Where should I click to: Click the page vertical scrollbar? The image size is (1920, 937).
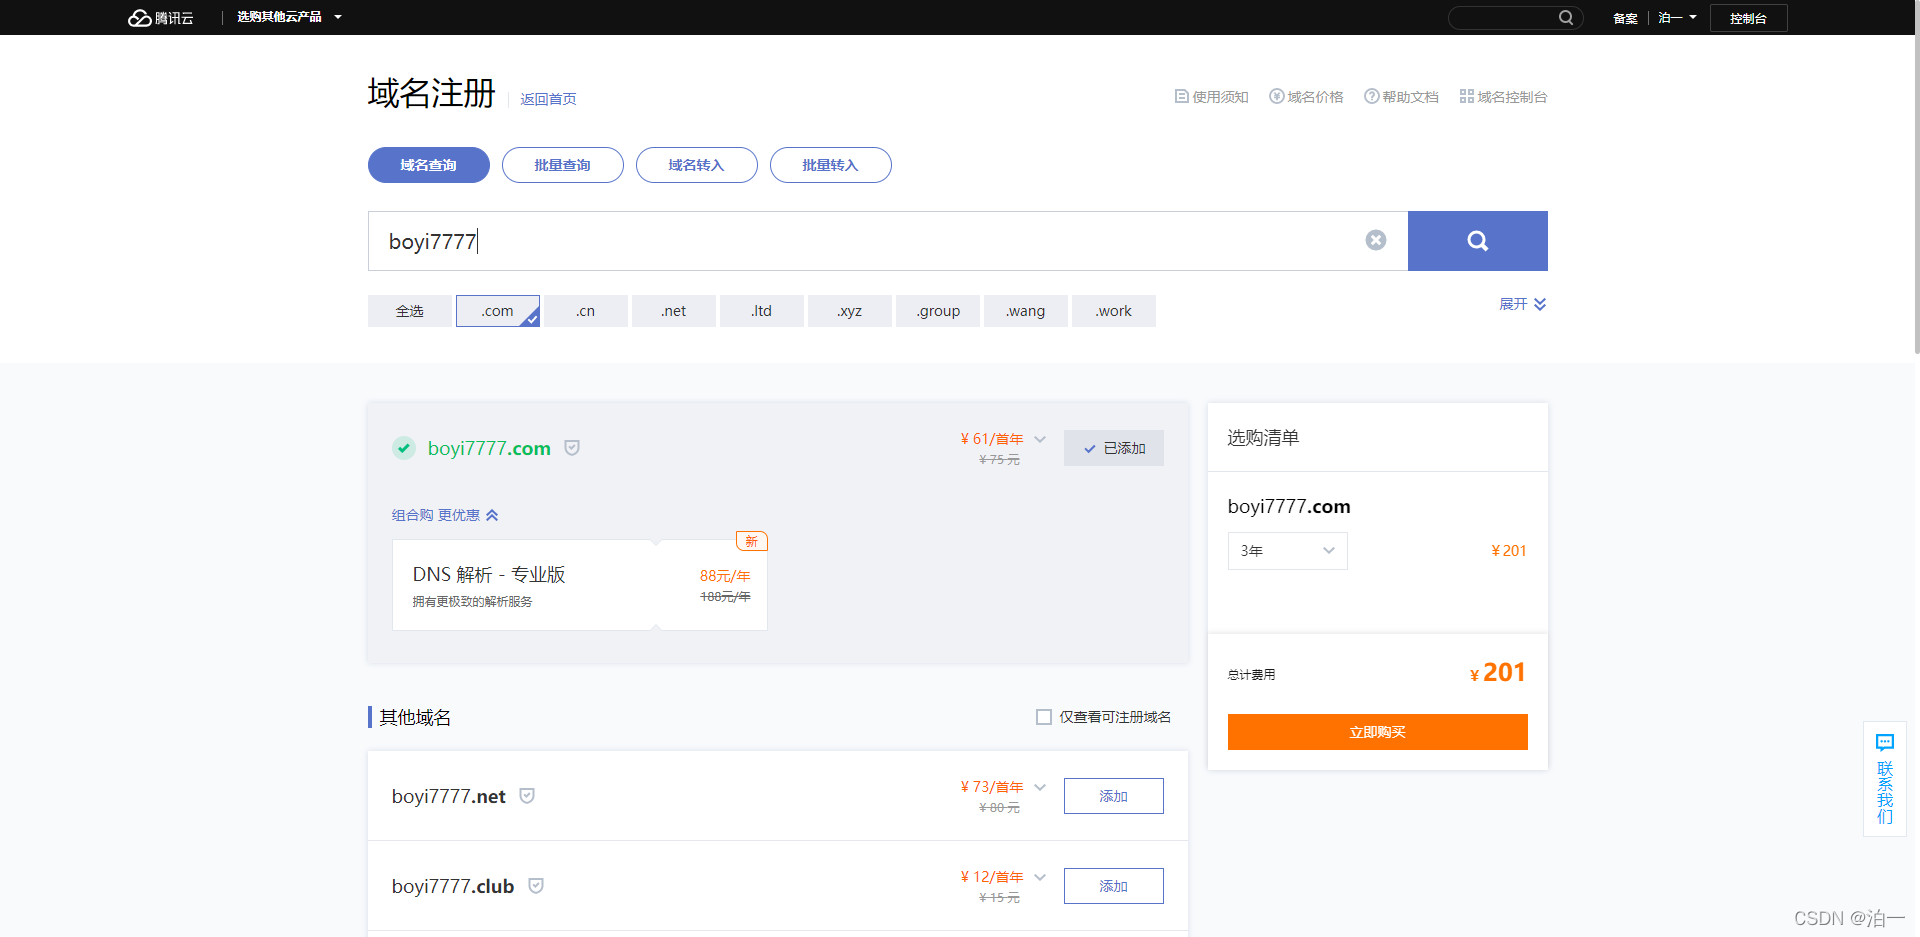1916,177
